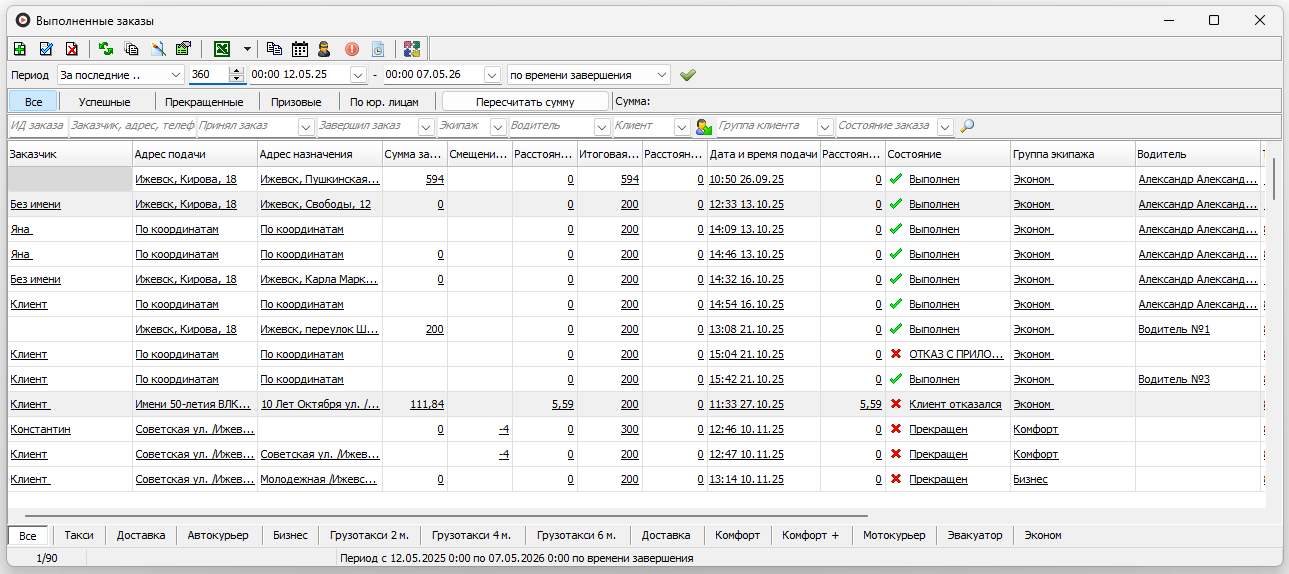Sort by the 'Заказчик' column header
Screen dimensions: 1289x574
pyautogui.click(x=70, y=154)
